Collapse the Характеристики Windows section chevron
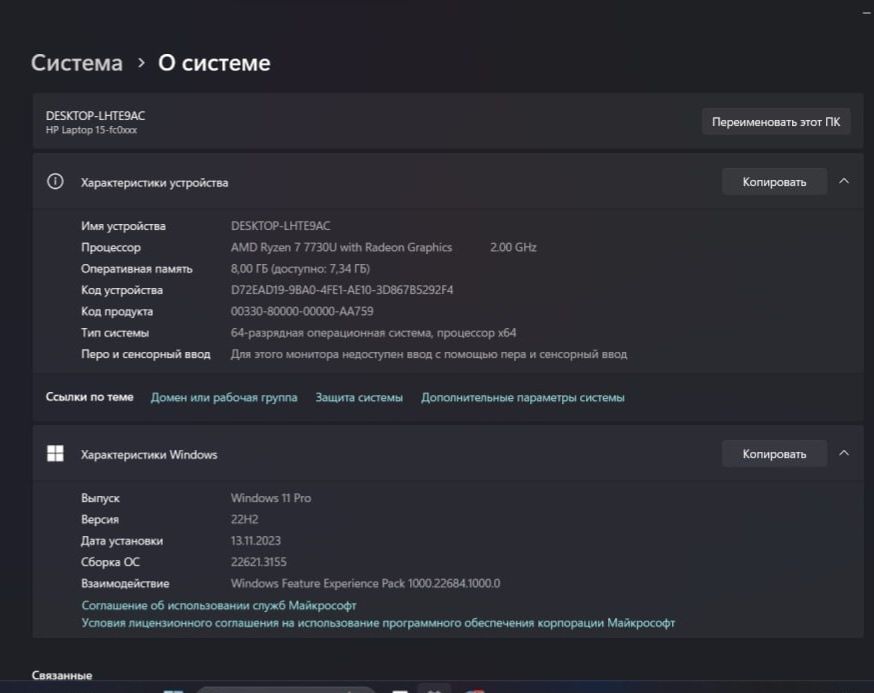 [x=844, y=453]
